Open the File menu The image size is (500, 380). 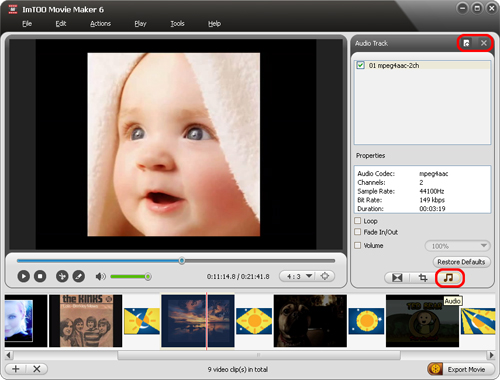[x=27, y=24]
